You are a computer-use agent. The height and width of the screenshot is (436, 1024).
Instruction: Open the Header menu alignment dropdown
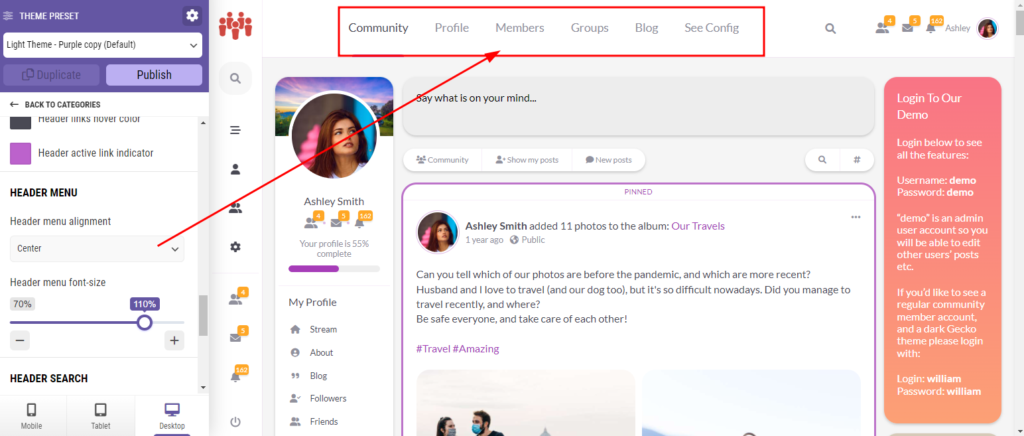click(97, 248)
